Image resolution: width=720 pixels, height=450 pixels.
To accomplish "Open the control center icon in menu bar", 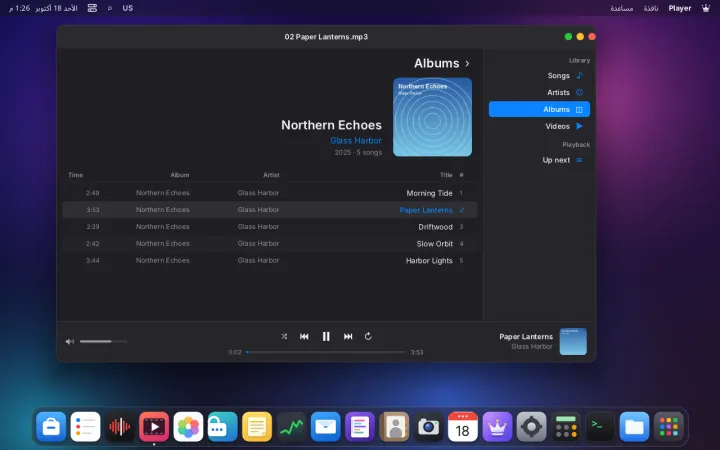I will 92,8.
